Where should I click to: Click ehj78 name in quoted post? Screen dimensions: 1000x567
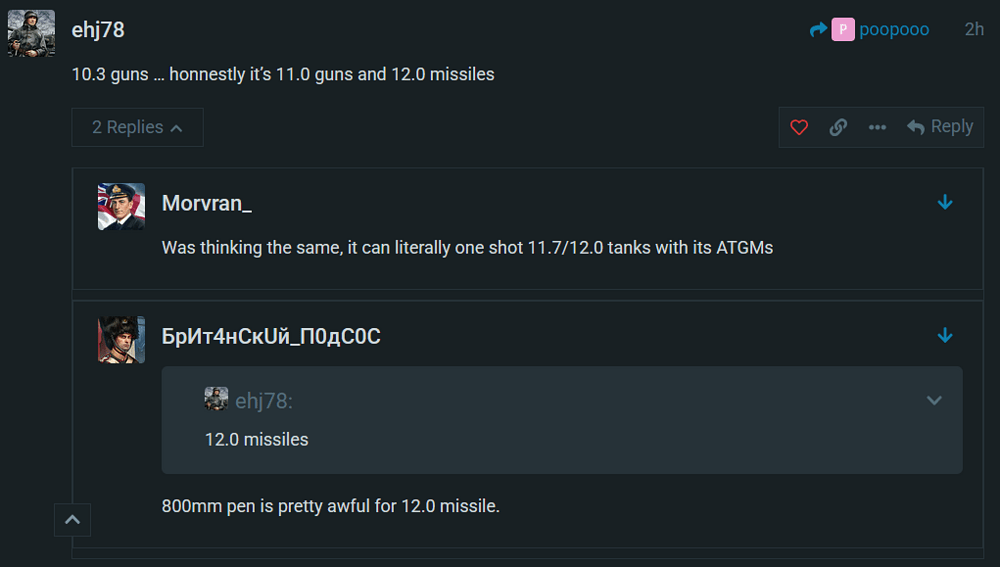[263, 401]
